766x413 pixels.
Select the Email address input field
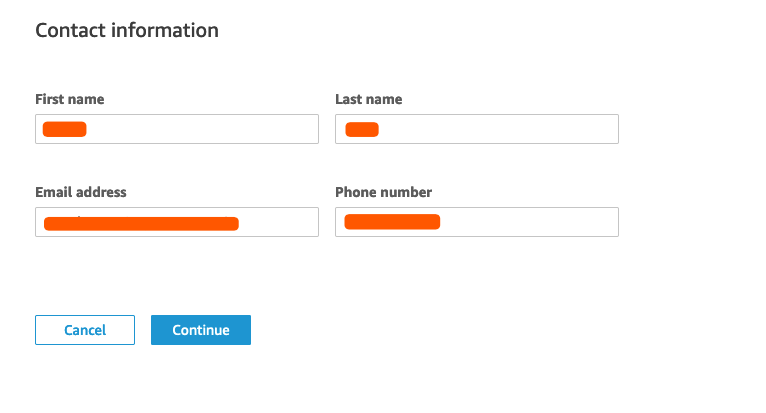177,222
